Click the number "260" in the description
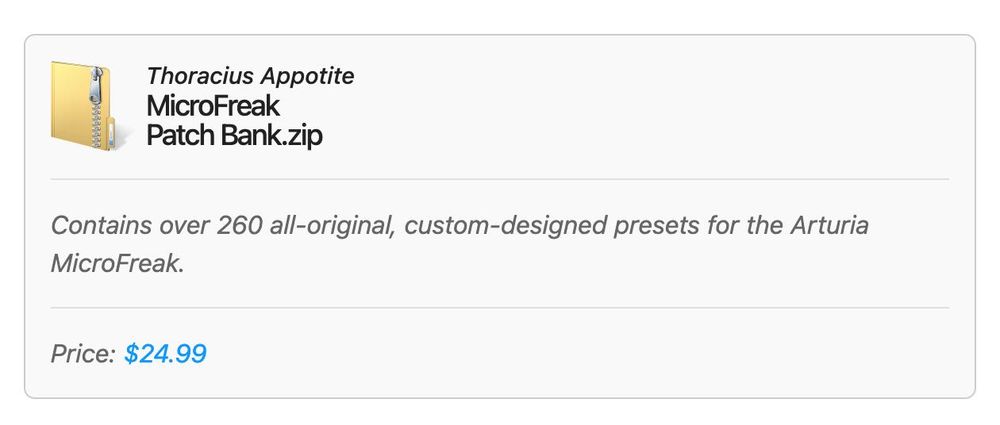The height and width of the screenshot is (425, 1000). tap(240, 225)
